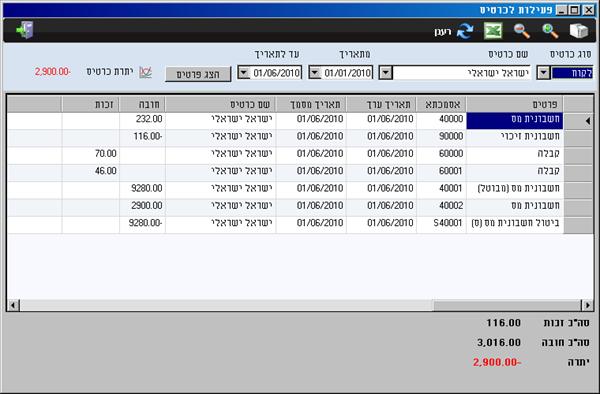Maximize the פעילות לכרטיס window
Image resolution: width=600 pixels, height=394 pixels.
pyautogui.click(x=575, y=10)
